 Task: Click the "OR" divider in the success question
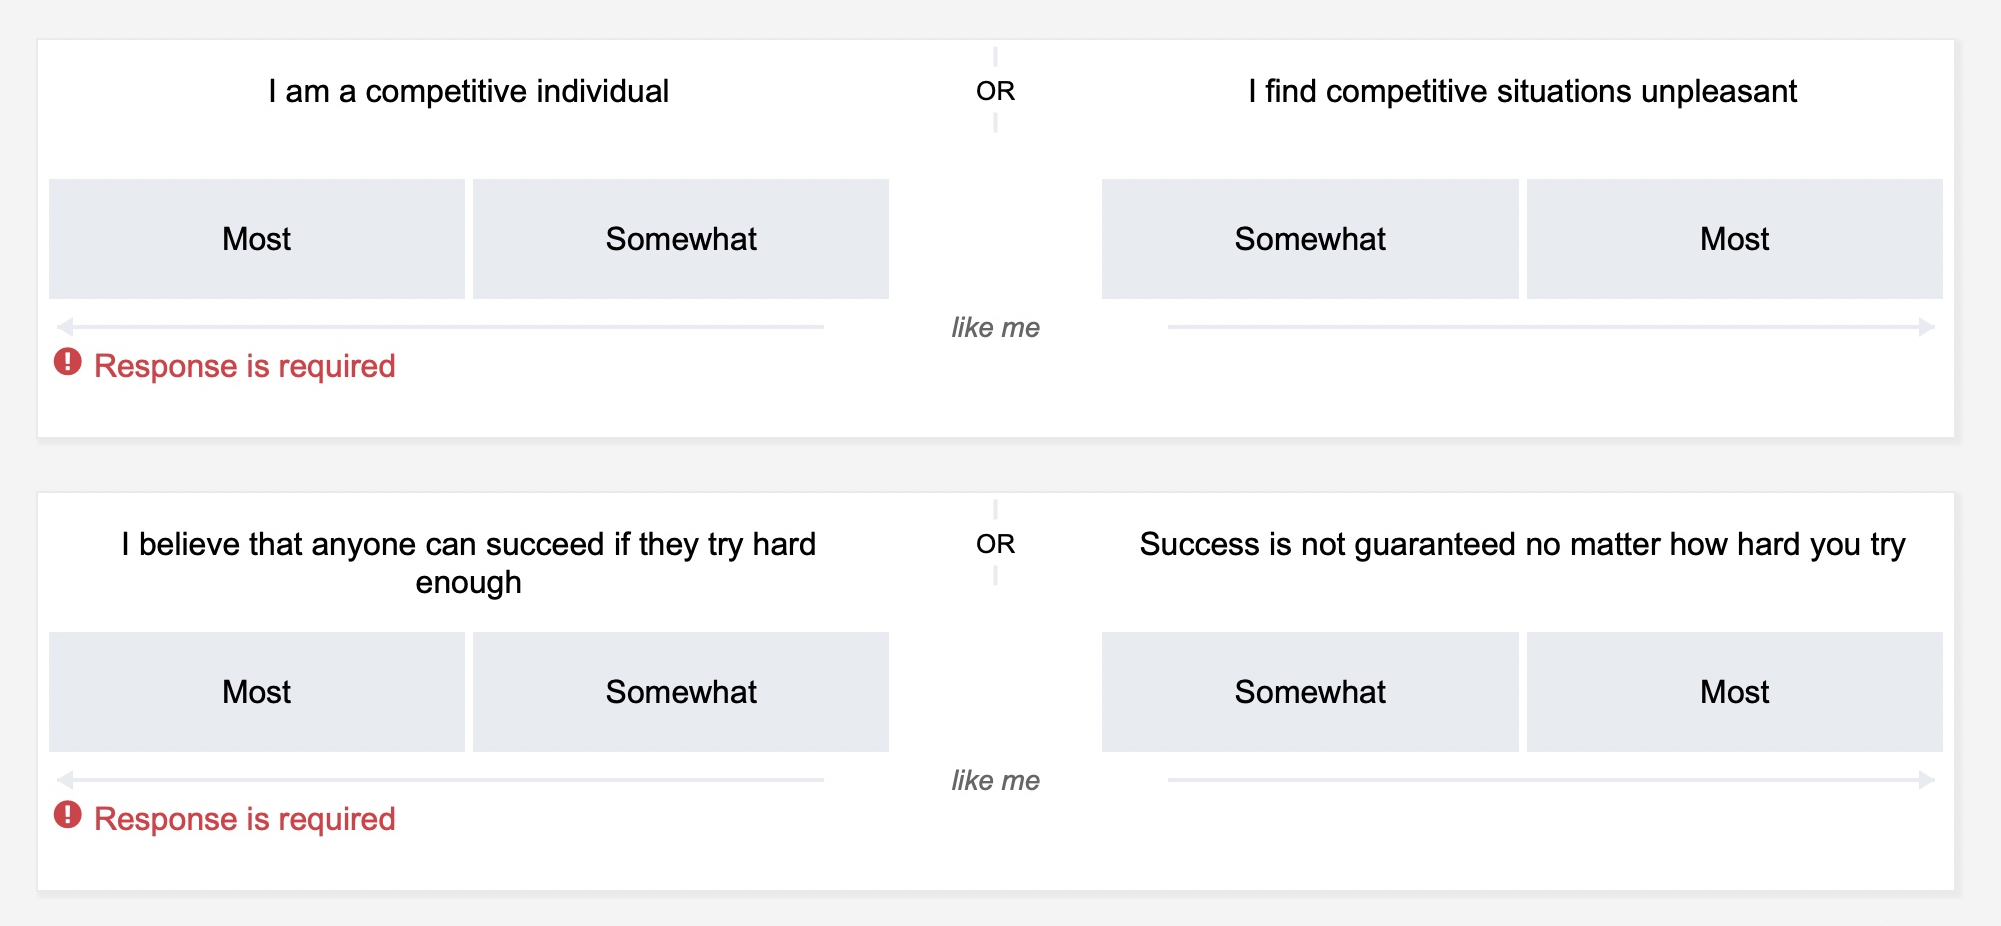click(x=995, y=544)
